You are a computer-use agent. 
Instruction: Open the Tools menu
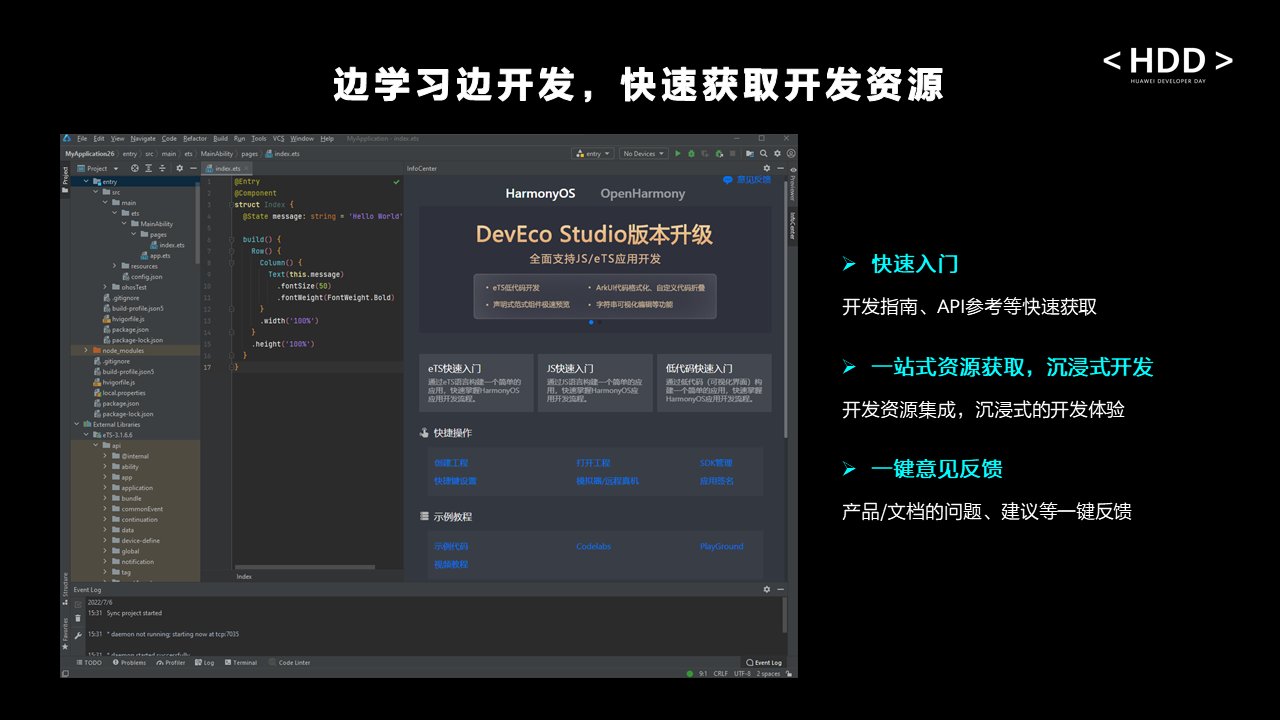259,138
